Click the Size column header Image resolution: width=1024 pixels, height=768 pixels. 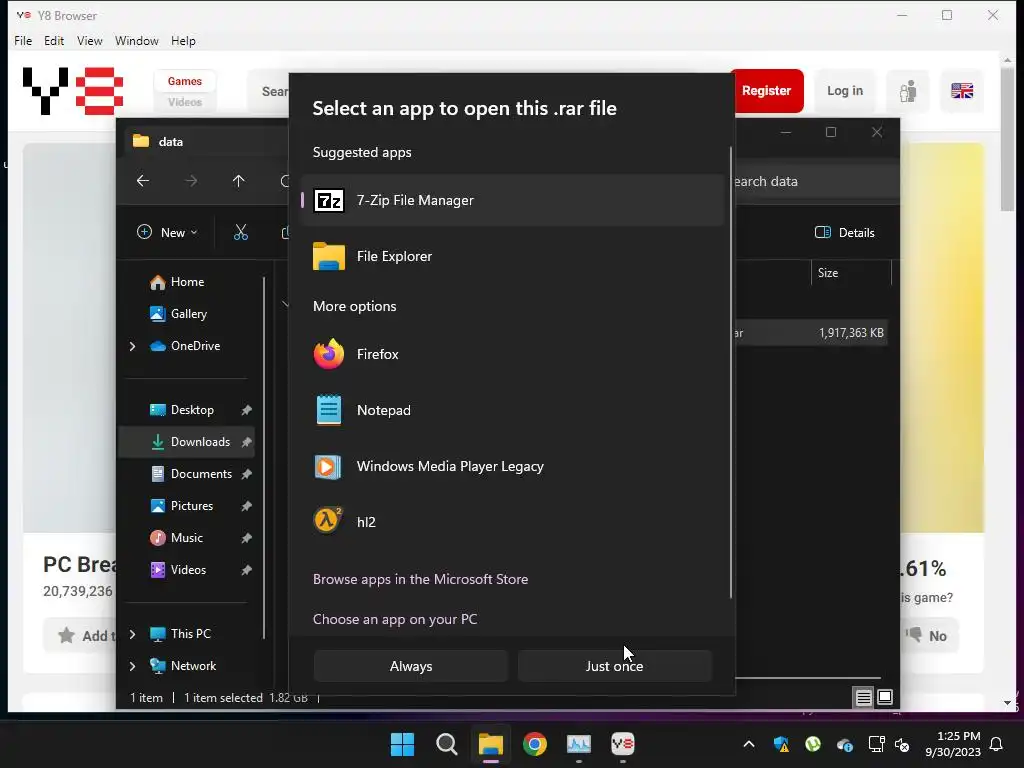pyautogui.click(x=851, y=273)
